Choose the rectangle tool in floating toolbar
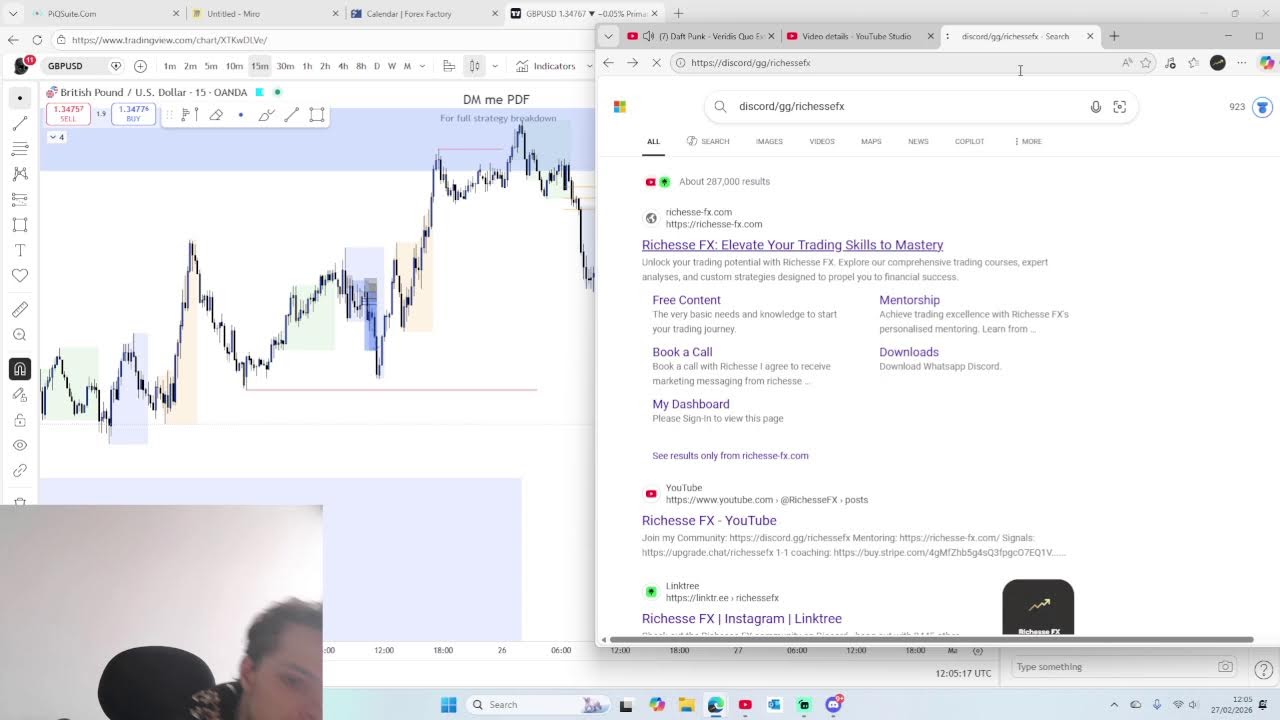Screen dimensions: 1280x720 point(317,115)
